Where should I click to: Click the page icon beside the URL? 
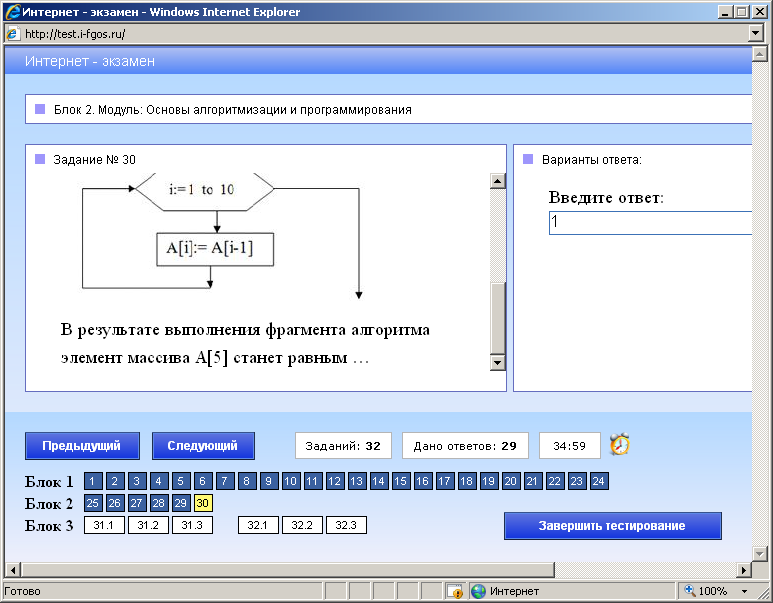point(12,34)
